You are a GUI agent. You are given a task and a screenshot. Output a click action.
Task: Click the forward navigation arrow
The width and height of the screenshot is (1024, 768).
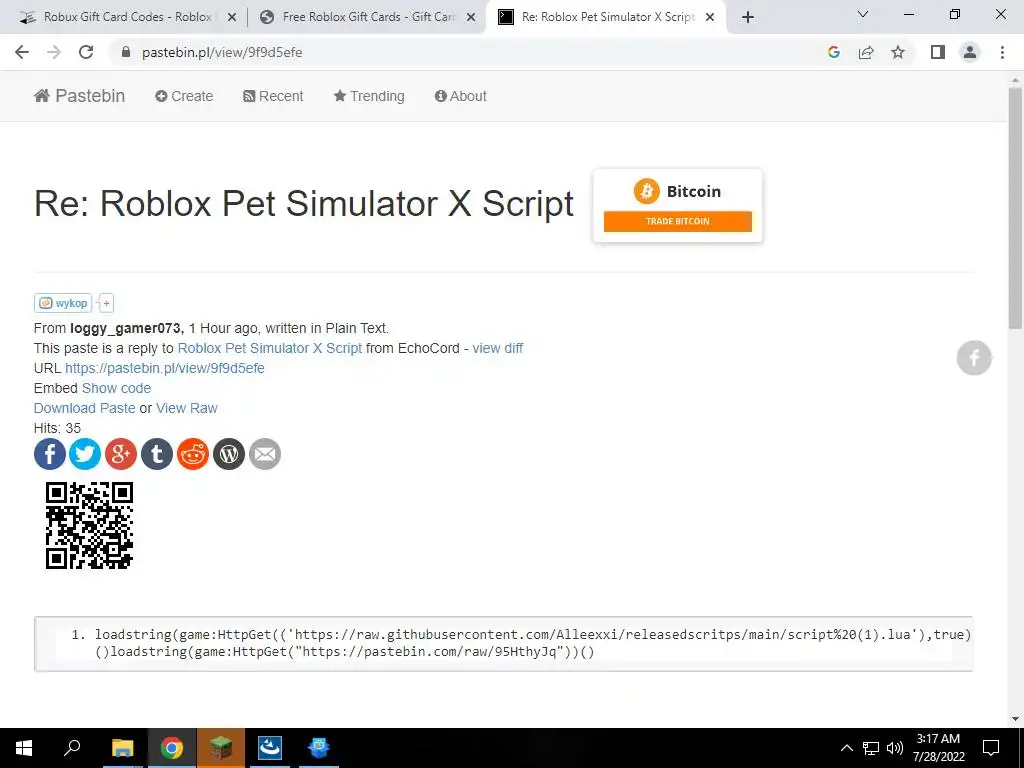tap(54, 52)
